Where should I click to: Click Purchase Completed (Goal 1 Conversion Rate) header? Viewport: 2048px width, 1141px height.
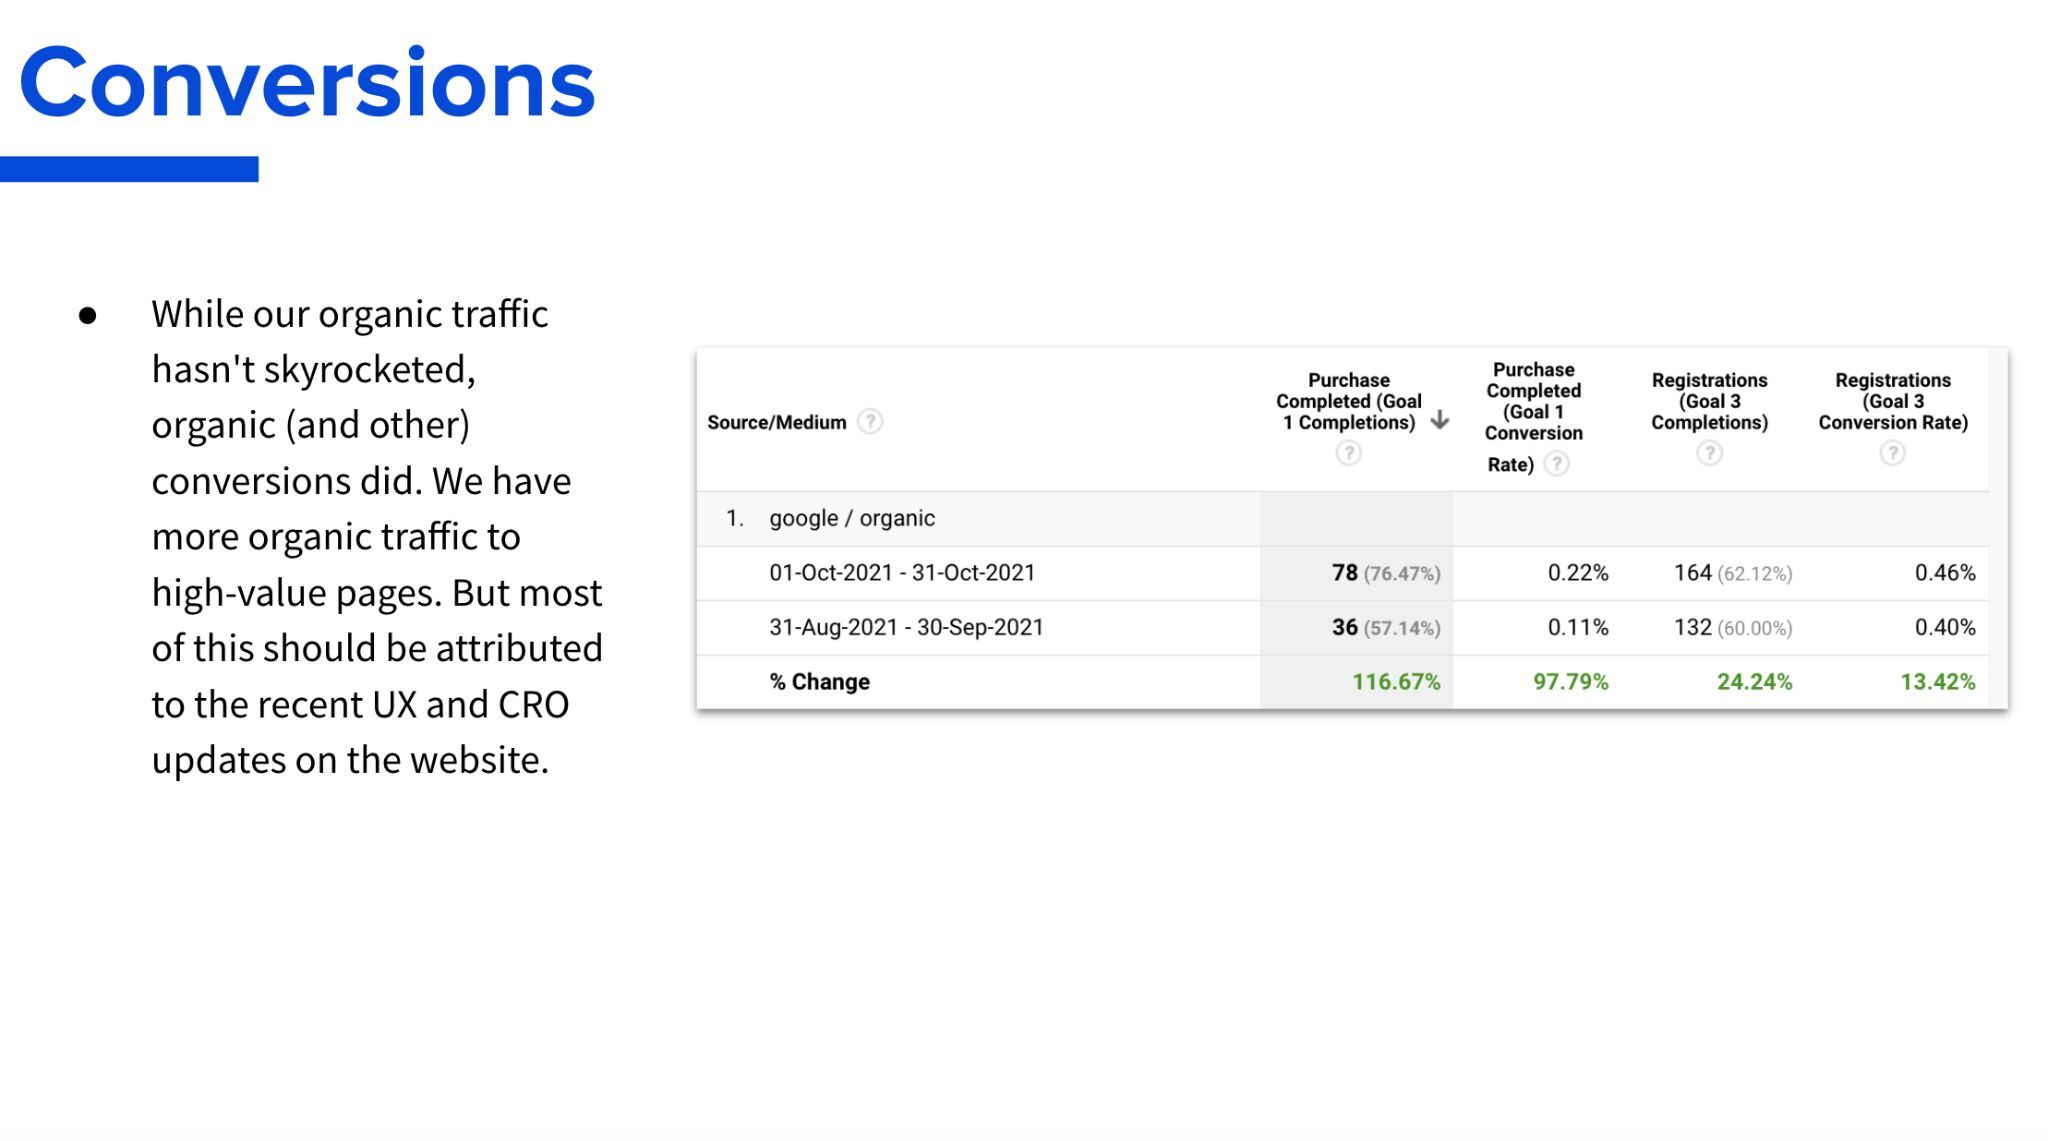(1533, 416)
